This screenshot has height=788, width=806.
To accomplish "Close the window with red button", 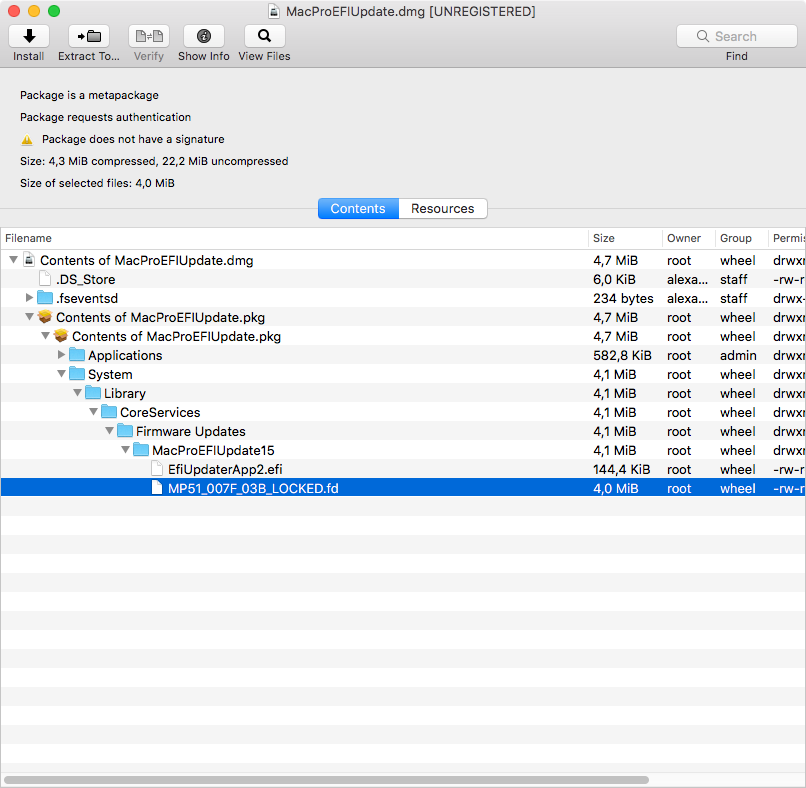I will tap(14, 11).
